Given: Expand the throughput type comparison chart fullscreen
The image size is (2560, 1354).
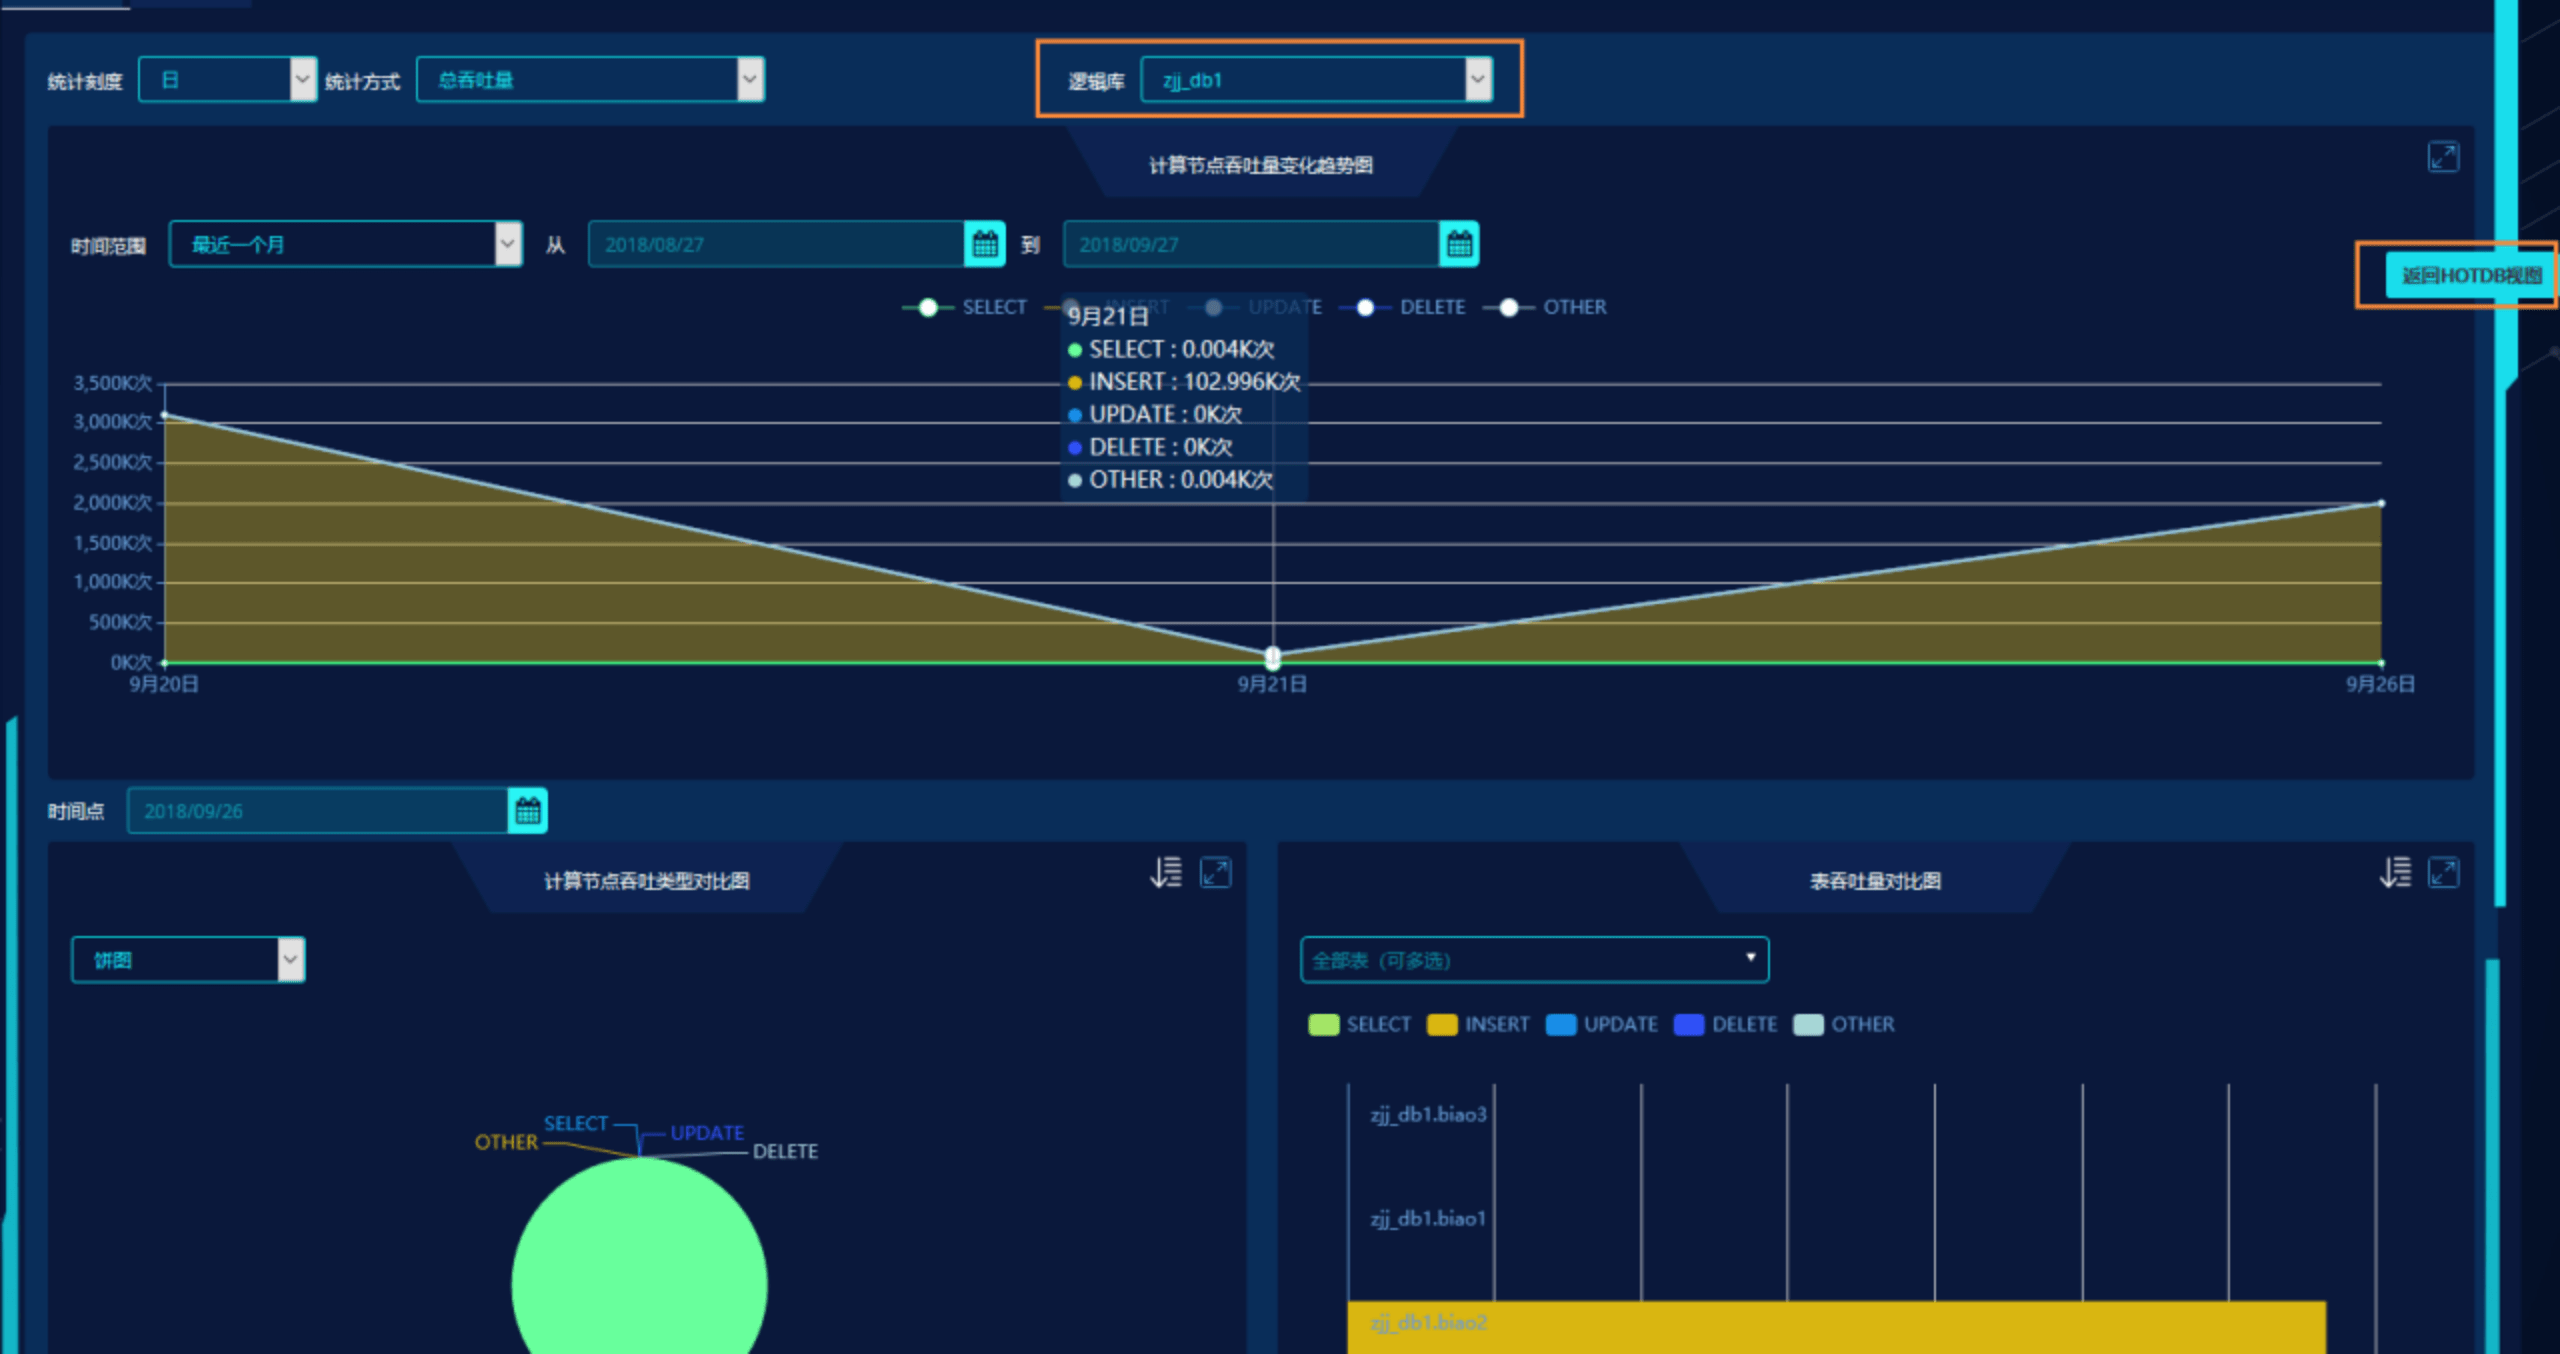Looking at the screenshot, I should point(1216,873).
